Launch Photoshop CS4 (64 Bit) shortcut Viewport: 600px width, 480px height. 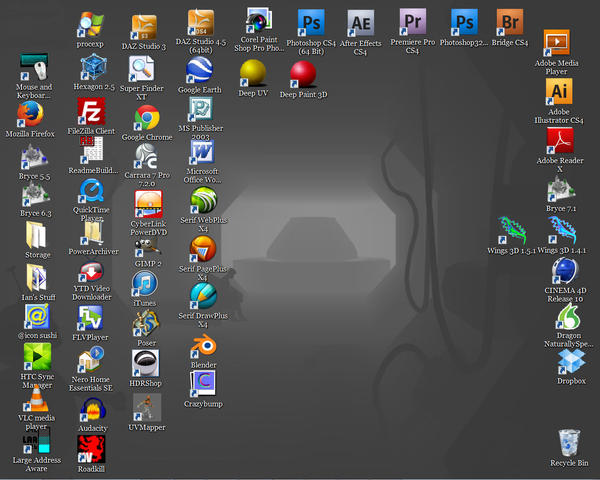tap(311, 23)
